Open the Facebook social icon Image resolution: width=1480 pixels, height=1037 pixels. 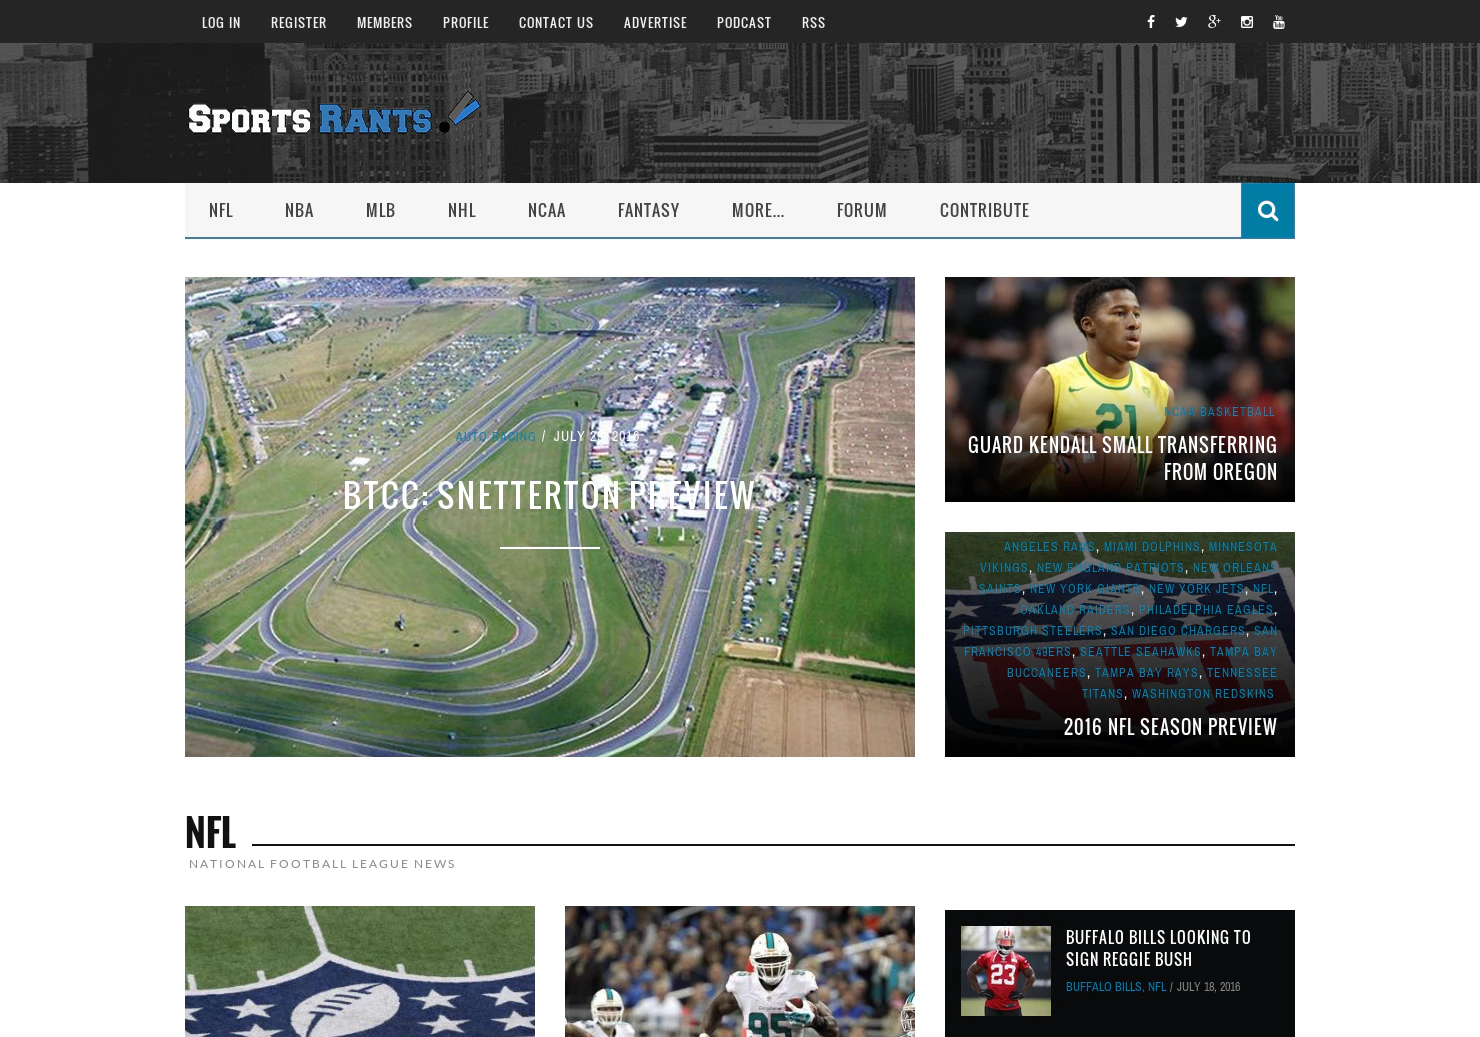coord(1151,22)
